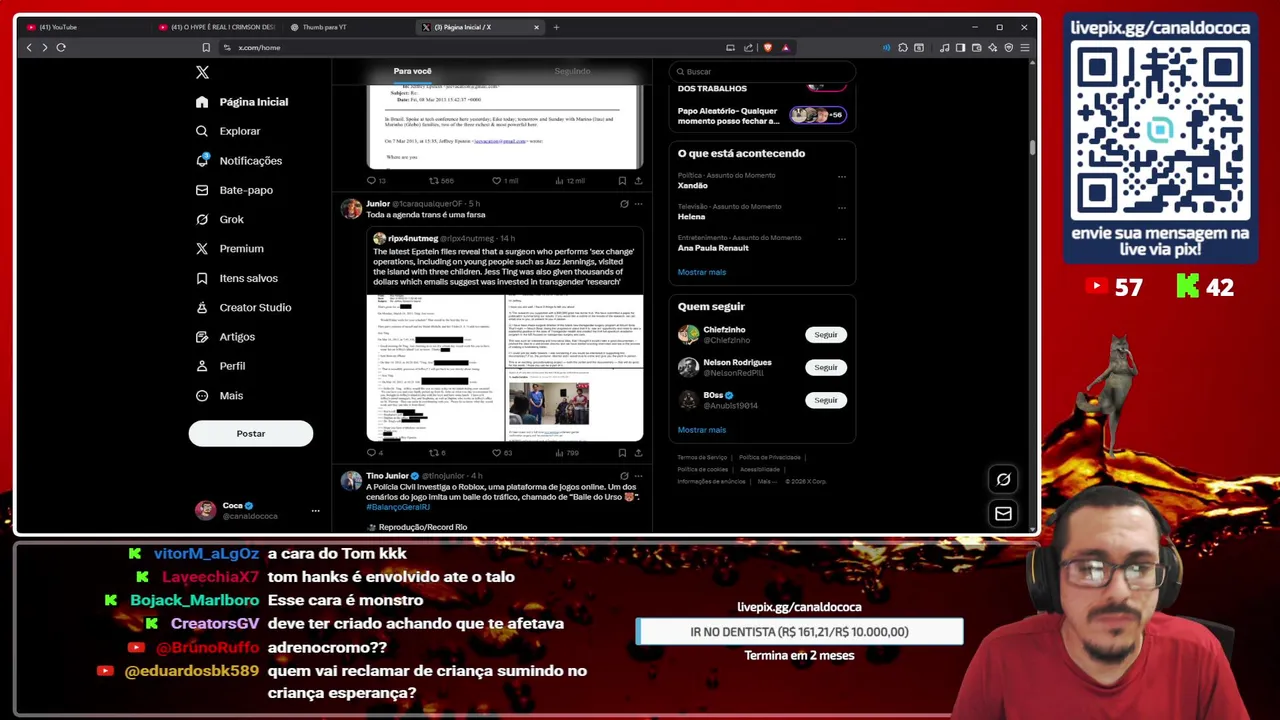Viewport: 1280px width, 720px height.
Task: Open a new browser tab
Action: pyautogui.click(x=556, y=27)
